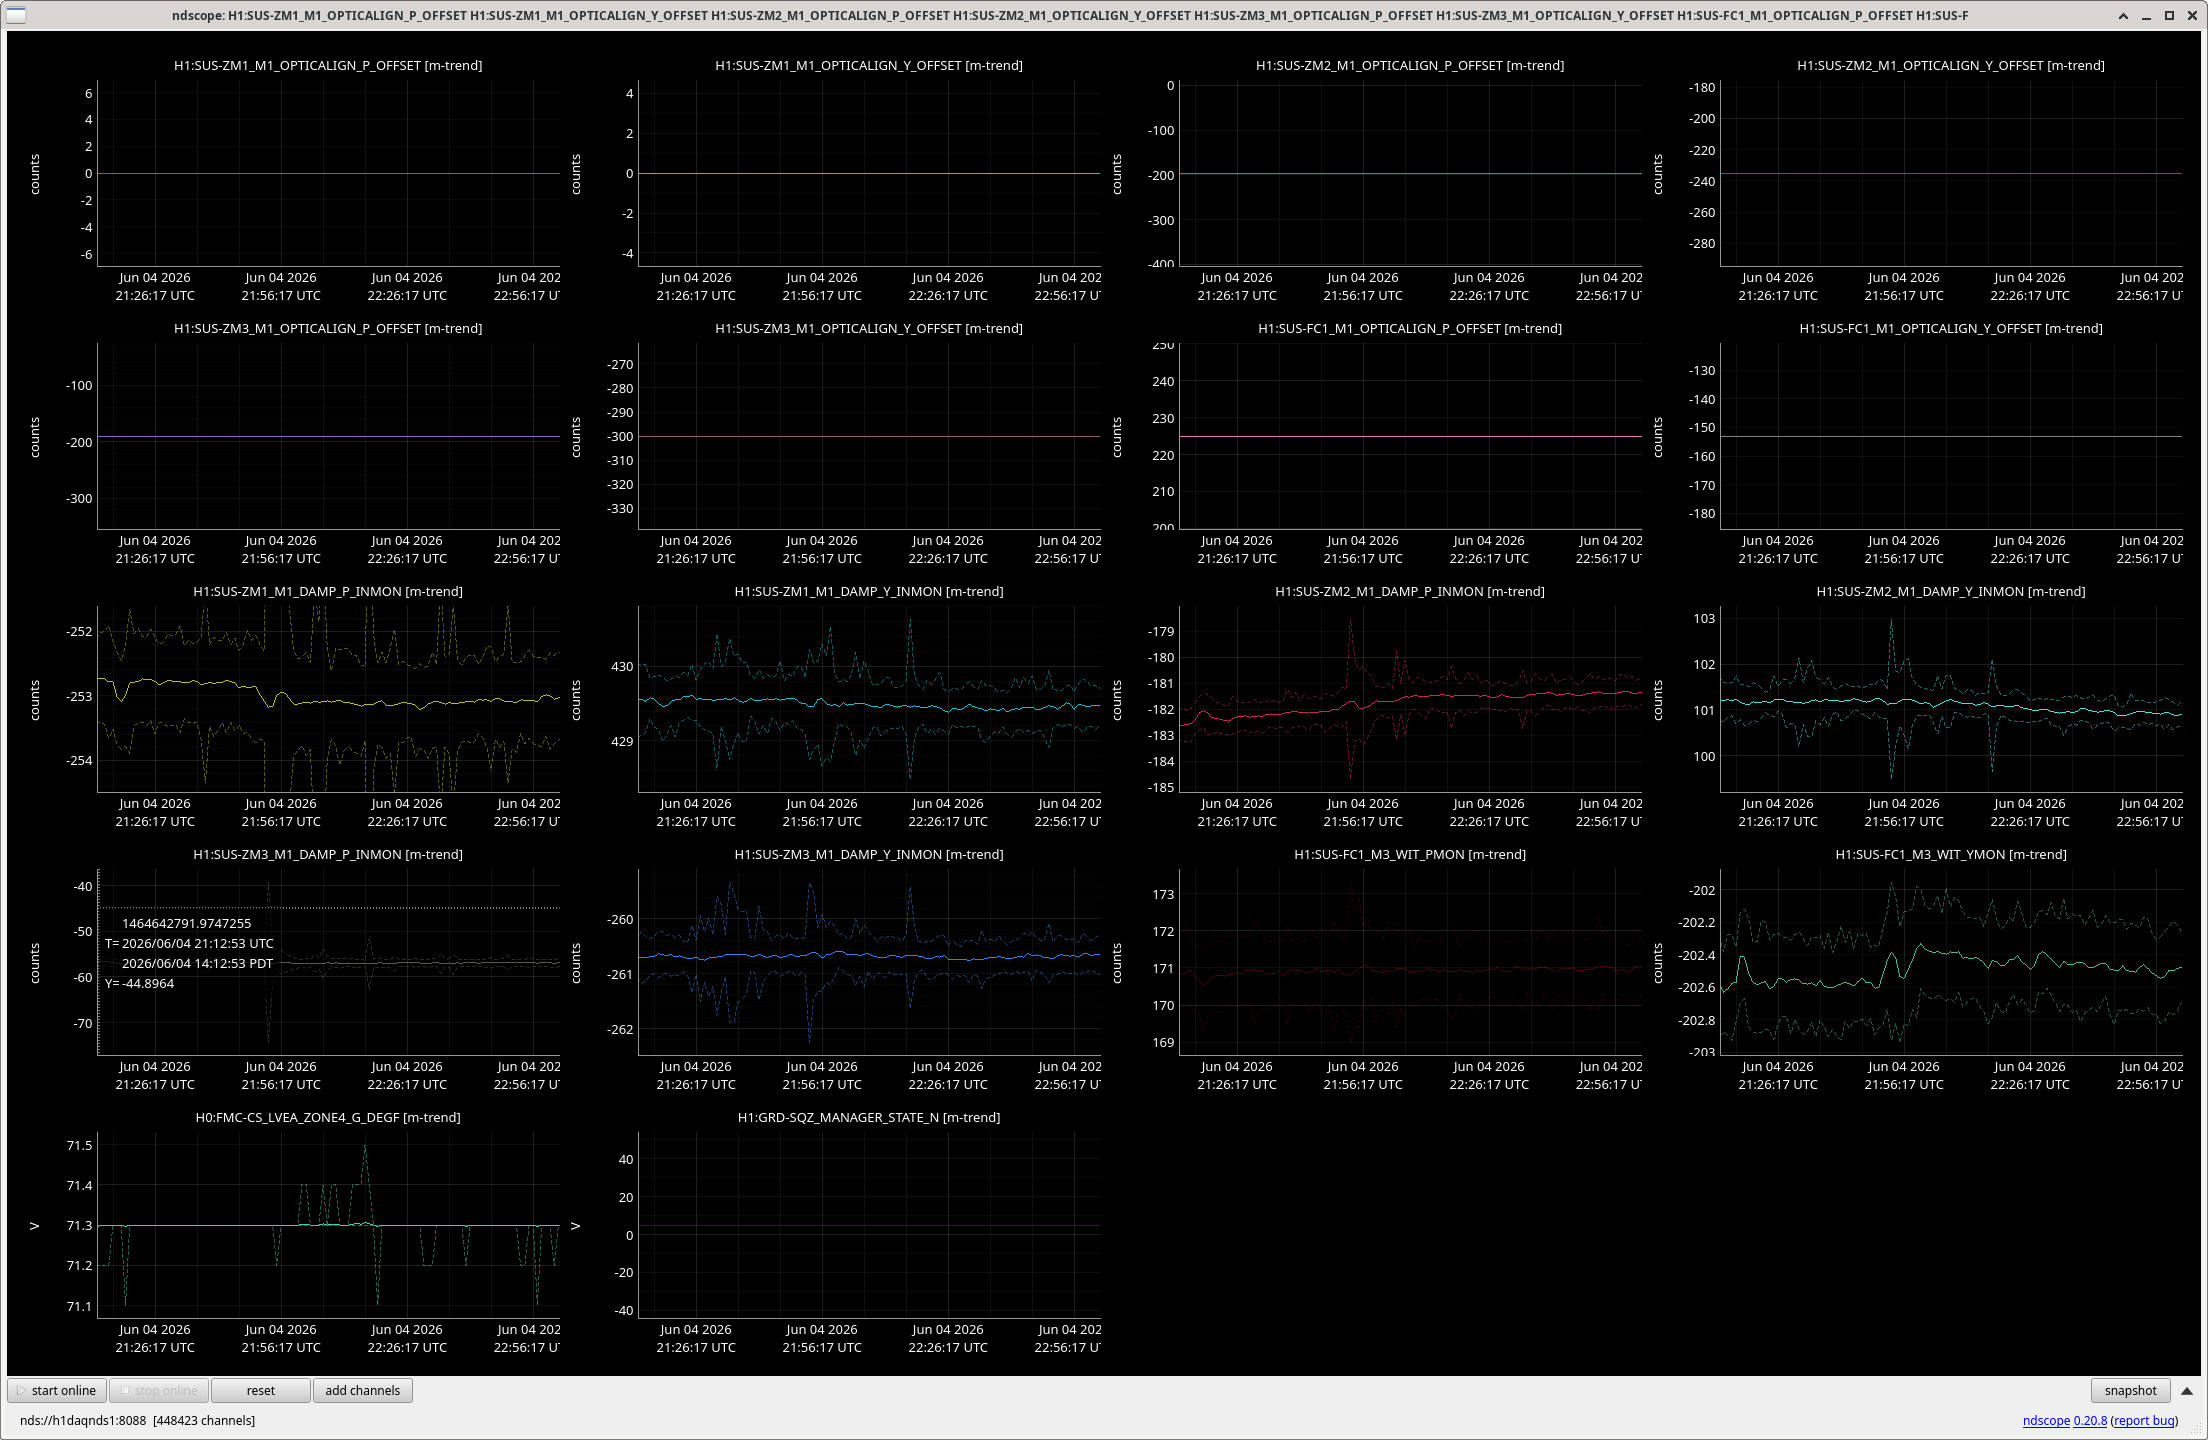Take a snapshot of the scope
The height and width of the screenshot is (1440, 2208).
(2130, 1390)
